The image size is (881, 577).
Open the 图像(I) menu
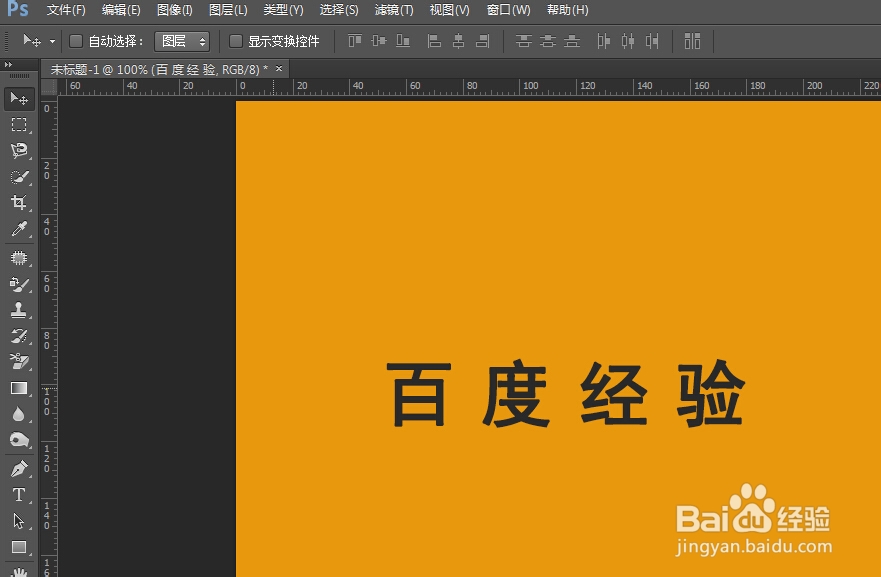[x=174, y=10]
